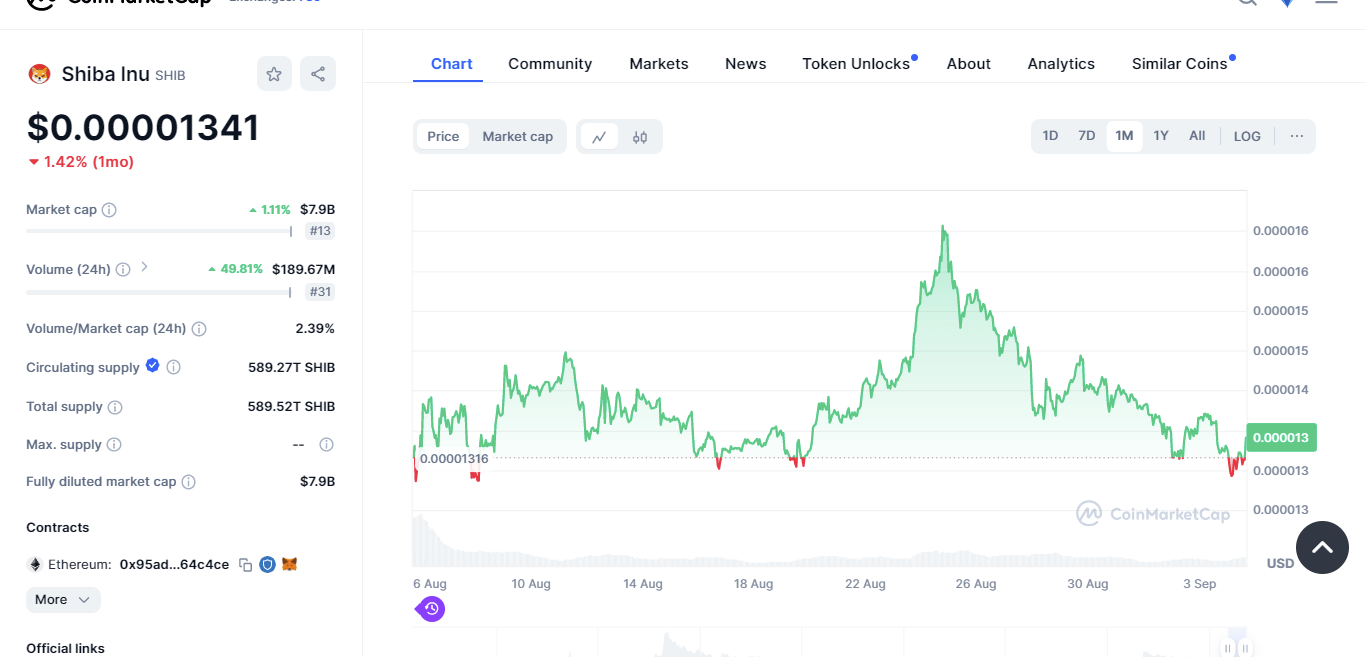This screenshot has height=657, width=1366.
Task: Show Volume (24h) info icon
Action: (x=123, y=270)
